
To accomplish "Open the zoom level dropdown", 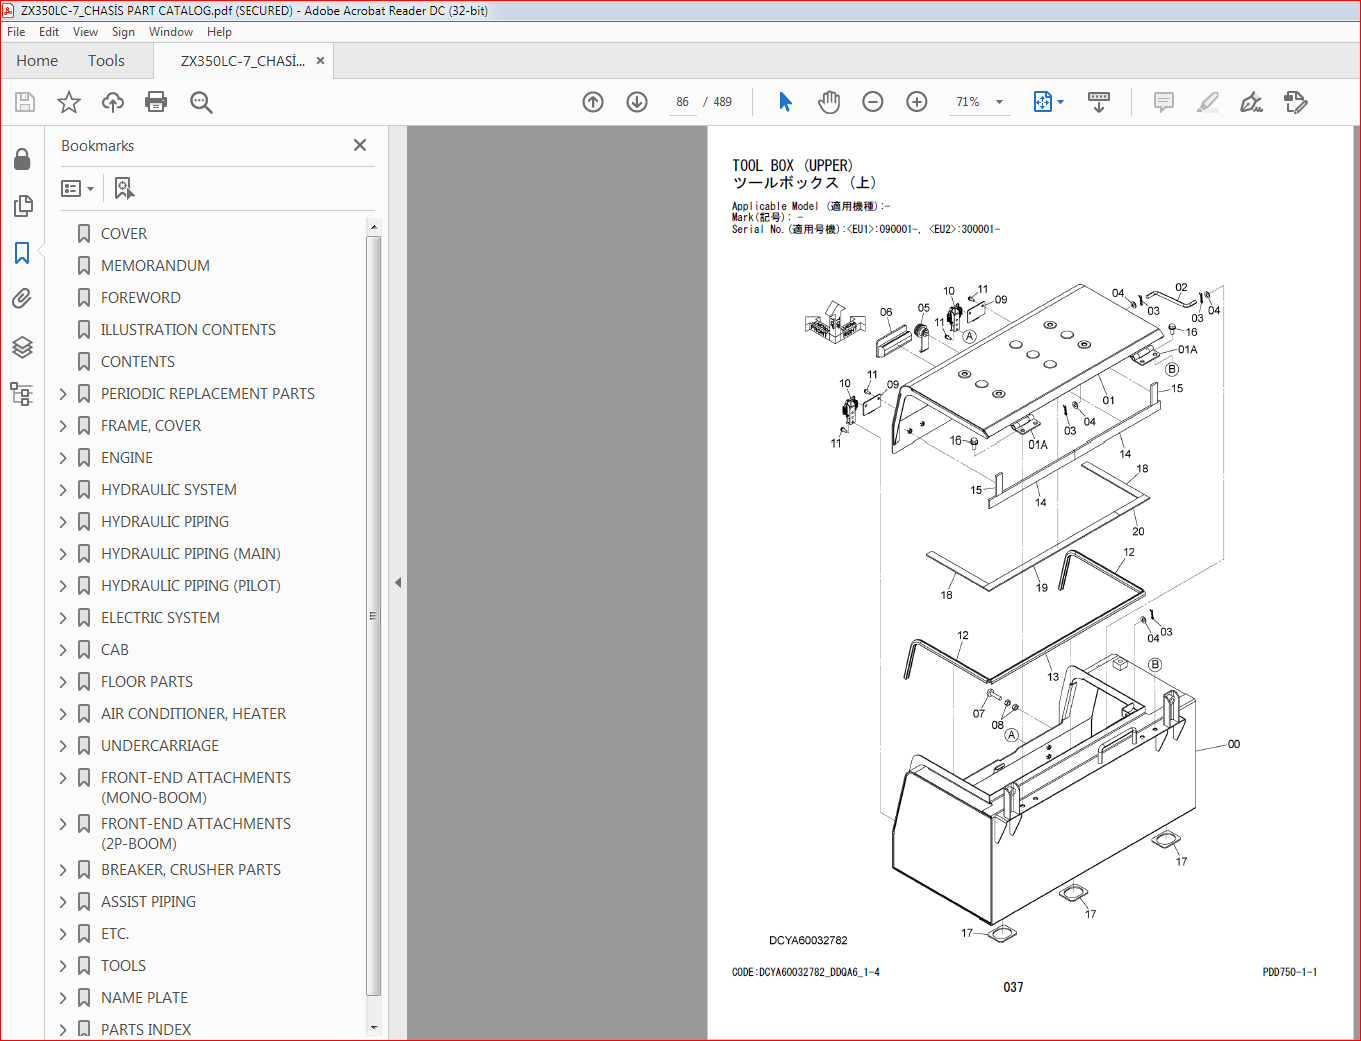I will (x=999, y=102).
